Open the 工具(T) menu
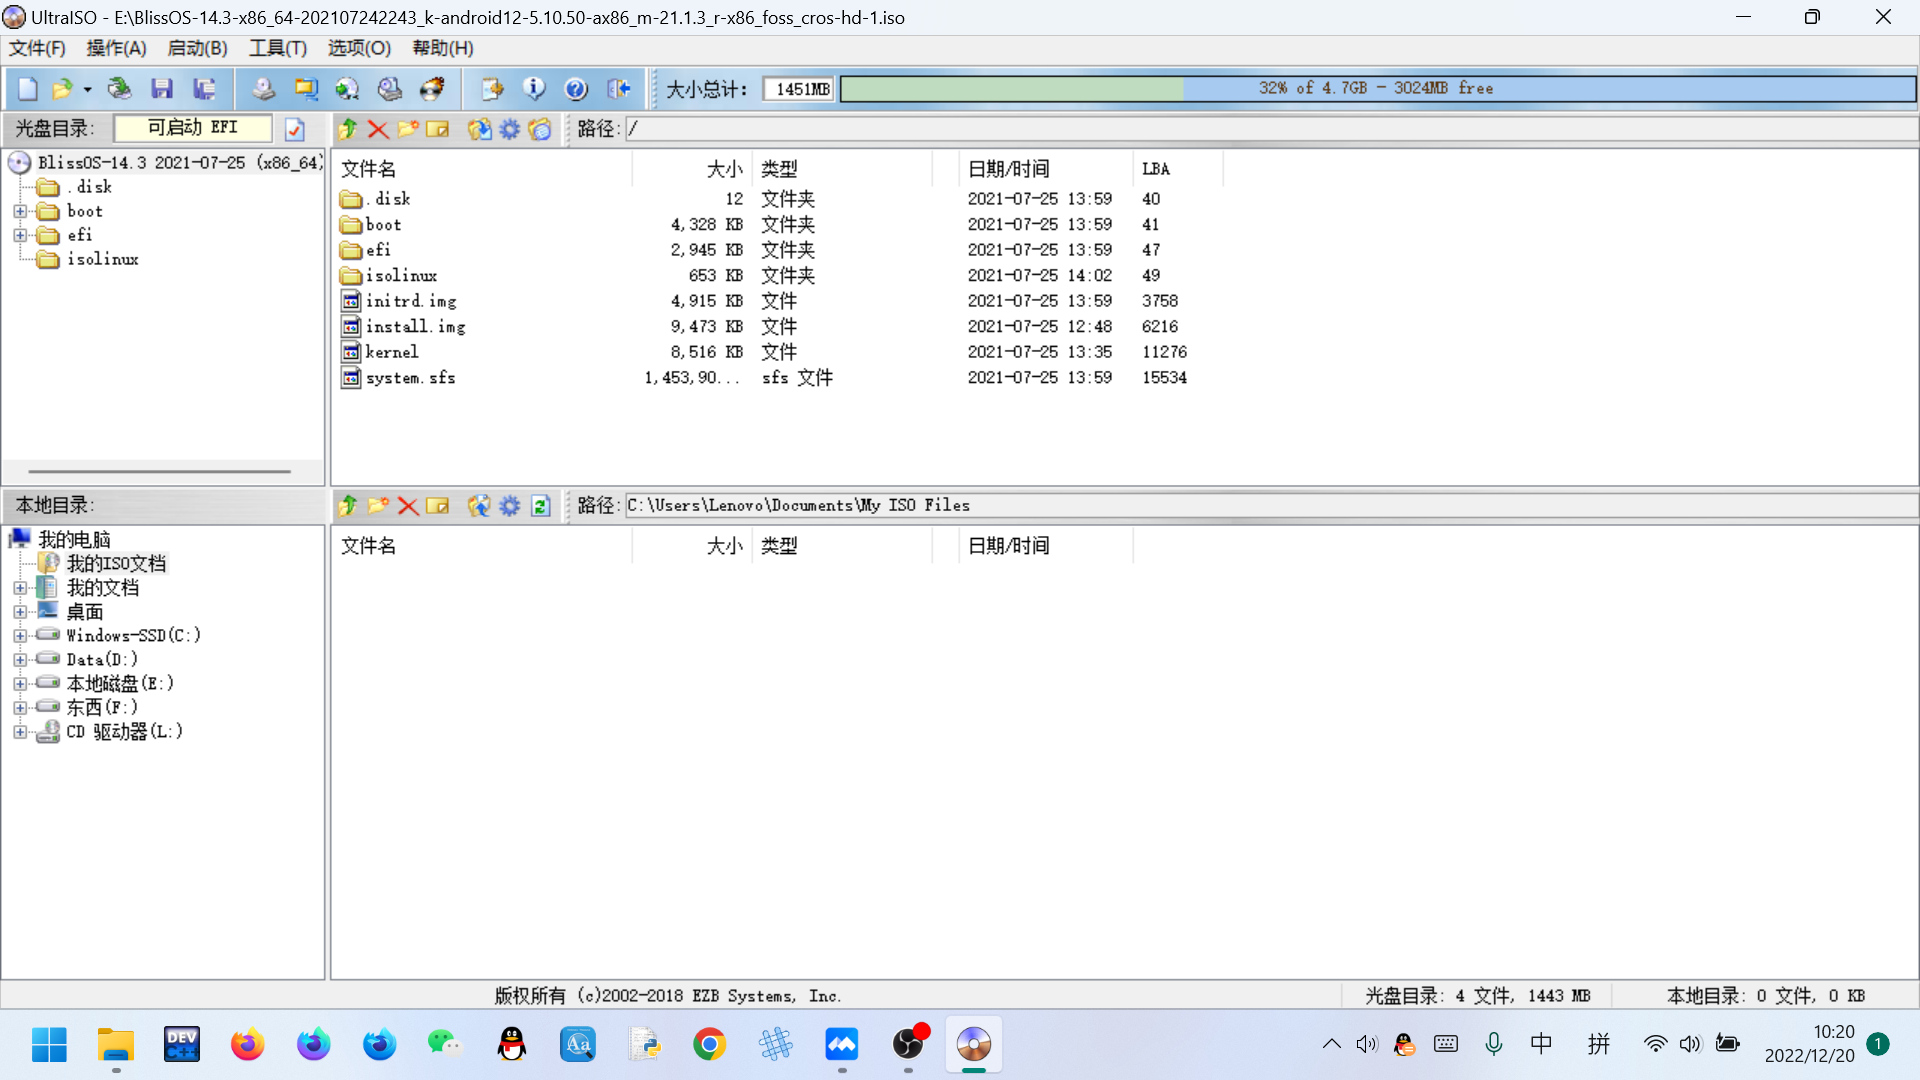This screenshot has height=1080, width=1920. coord(278,48)
